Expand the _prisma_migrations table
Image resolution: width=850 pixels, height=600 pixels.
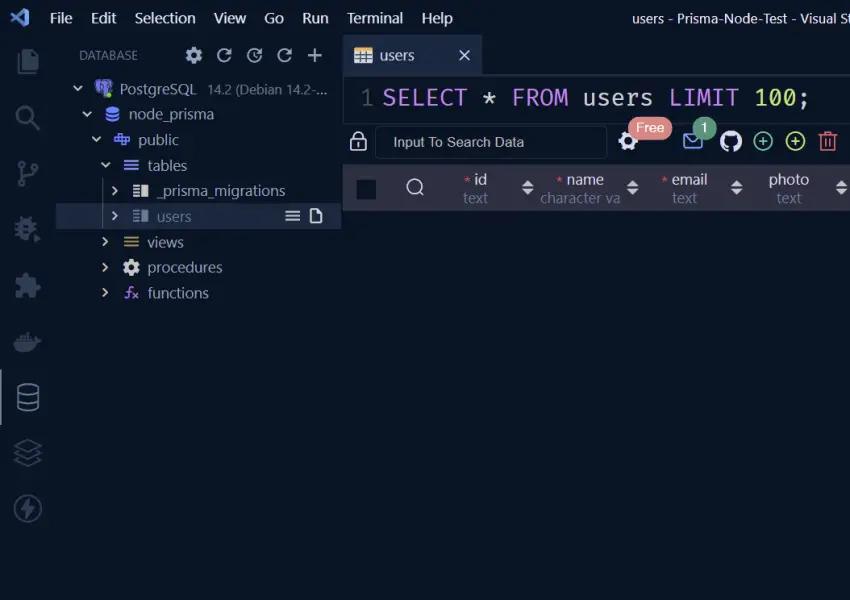coord(114,191)
